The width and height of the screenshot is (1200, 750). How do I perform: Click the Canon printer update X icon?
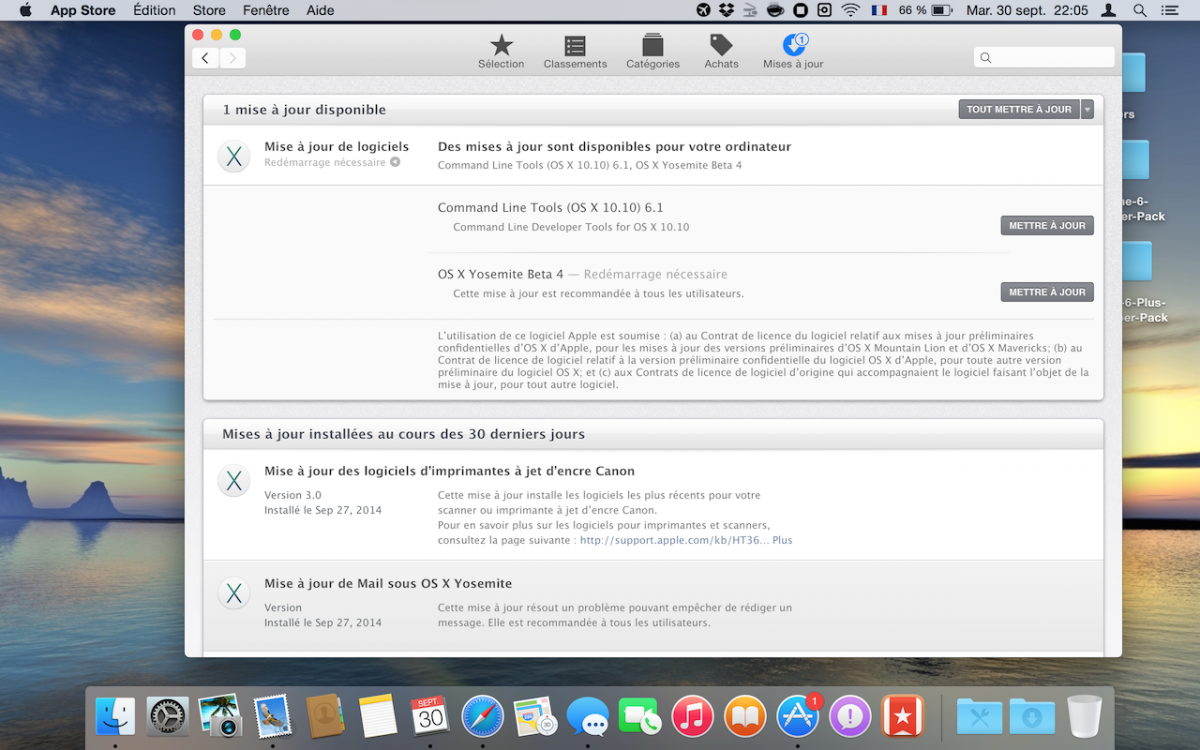tap(233, 481)
